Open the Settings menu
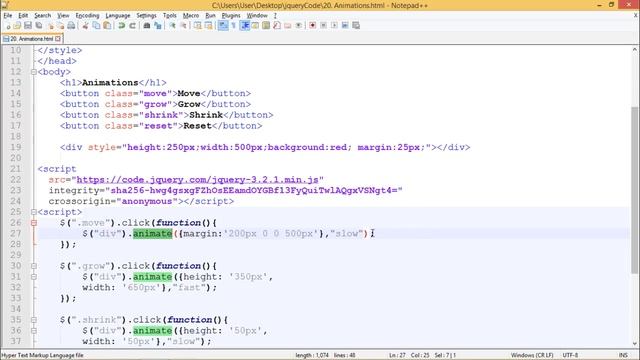The image size is (640, 360). pyautogui.click(x=146, y=16)
